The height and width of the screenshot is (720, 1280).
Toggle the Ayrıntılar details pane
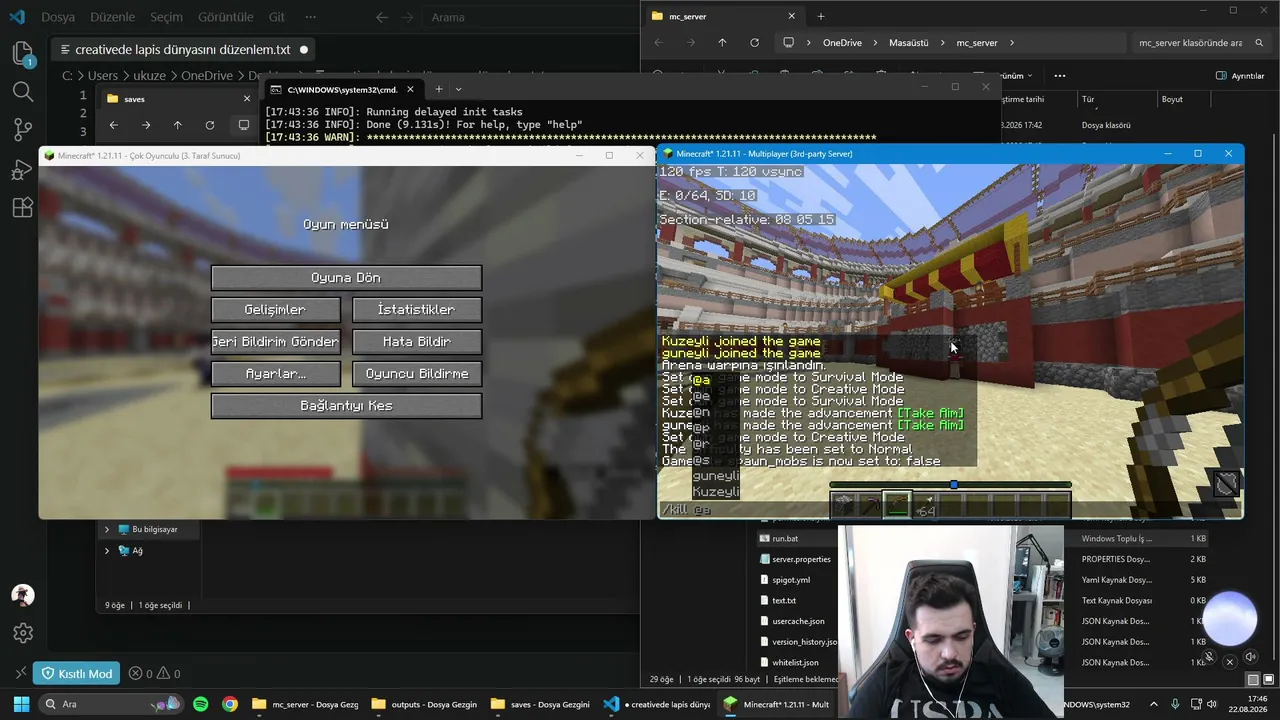point(1240,76)
